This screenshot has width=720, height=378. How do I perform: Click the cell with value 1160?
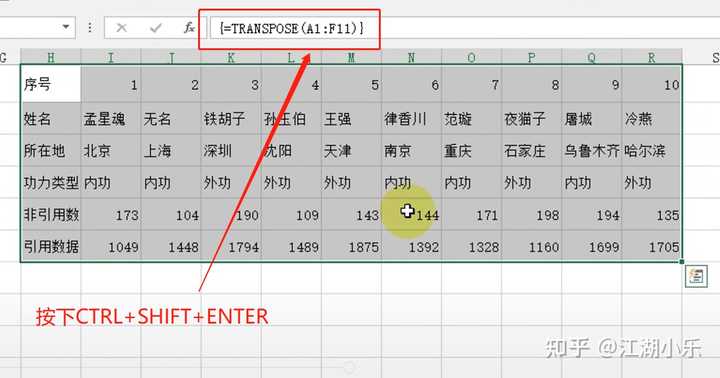tap(532, 246)
